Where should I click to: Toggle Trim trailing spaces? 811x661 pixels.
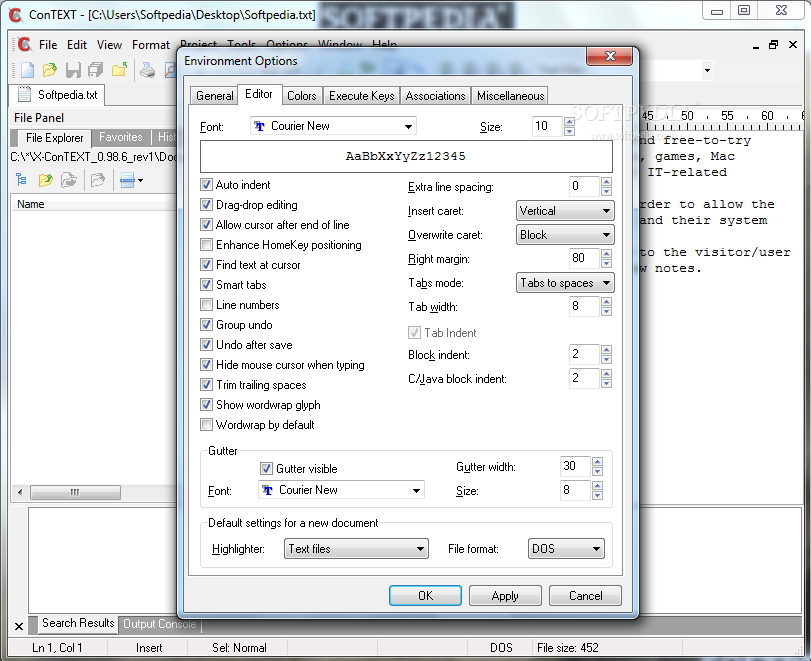206,385
